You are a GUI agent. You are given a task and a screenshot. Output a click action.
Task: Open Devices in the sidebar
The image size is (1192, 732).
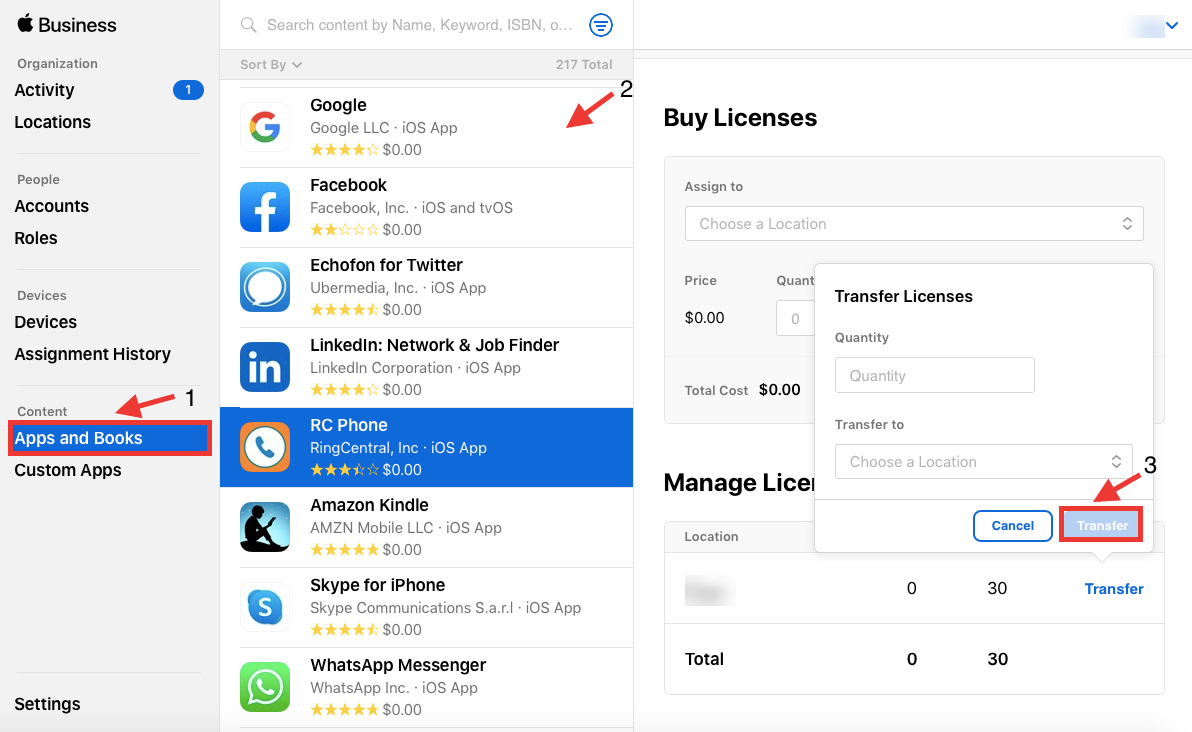coord(46,322)
